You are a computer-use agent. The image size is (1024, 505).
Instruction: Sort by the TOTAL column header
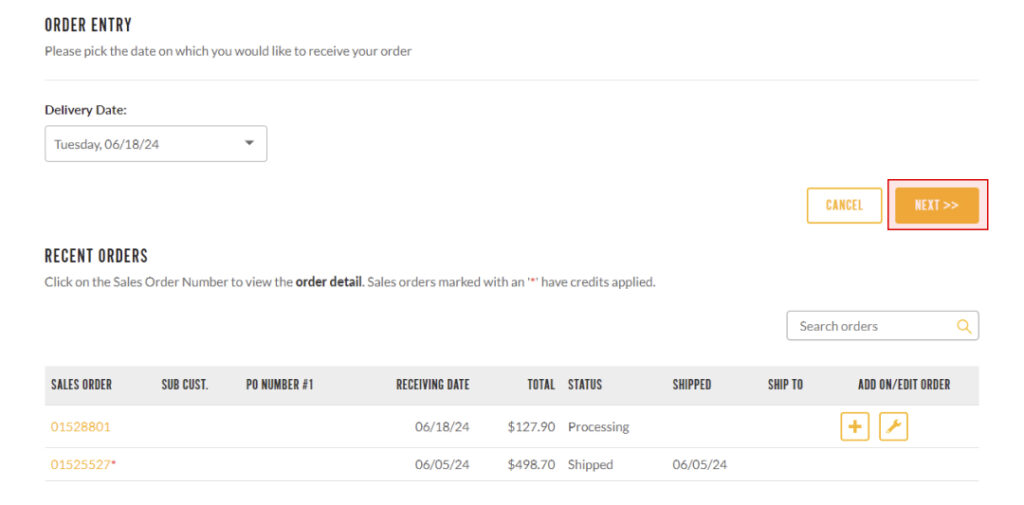click(x=541, y=385)
